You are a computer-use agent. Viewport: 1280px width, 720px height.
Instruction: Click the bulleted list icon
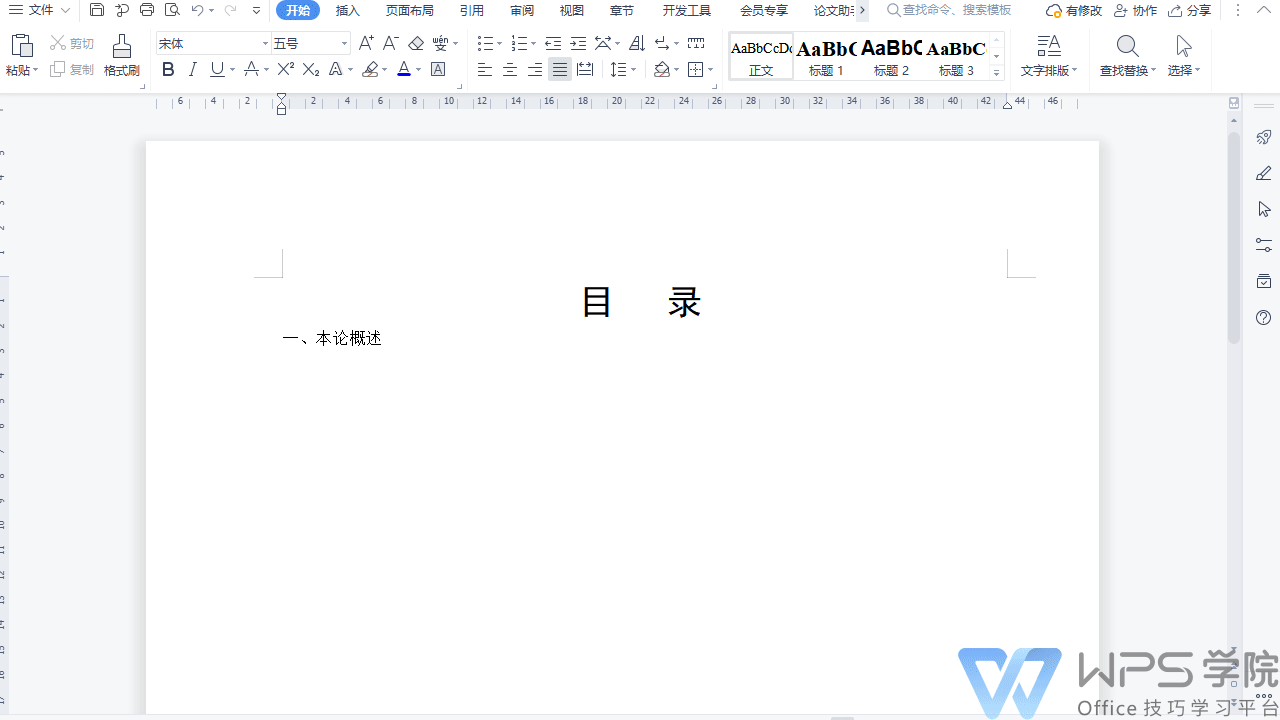[x=485, y=43]
